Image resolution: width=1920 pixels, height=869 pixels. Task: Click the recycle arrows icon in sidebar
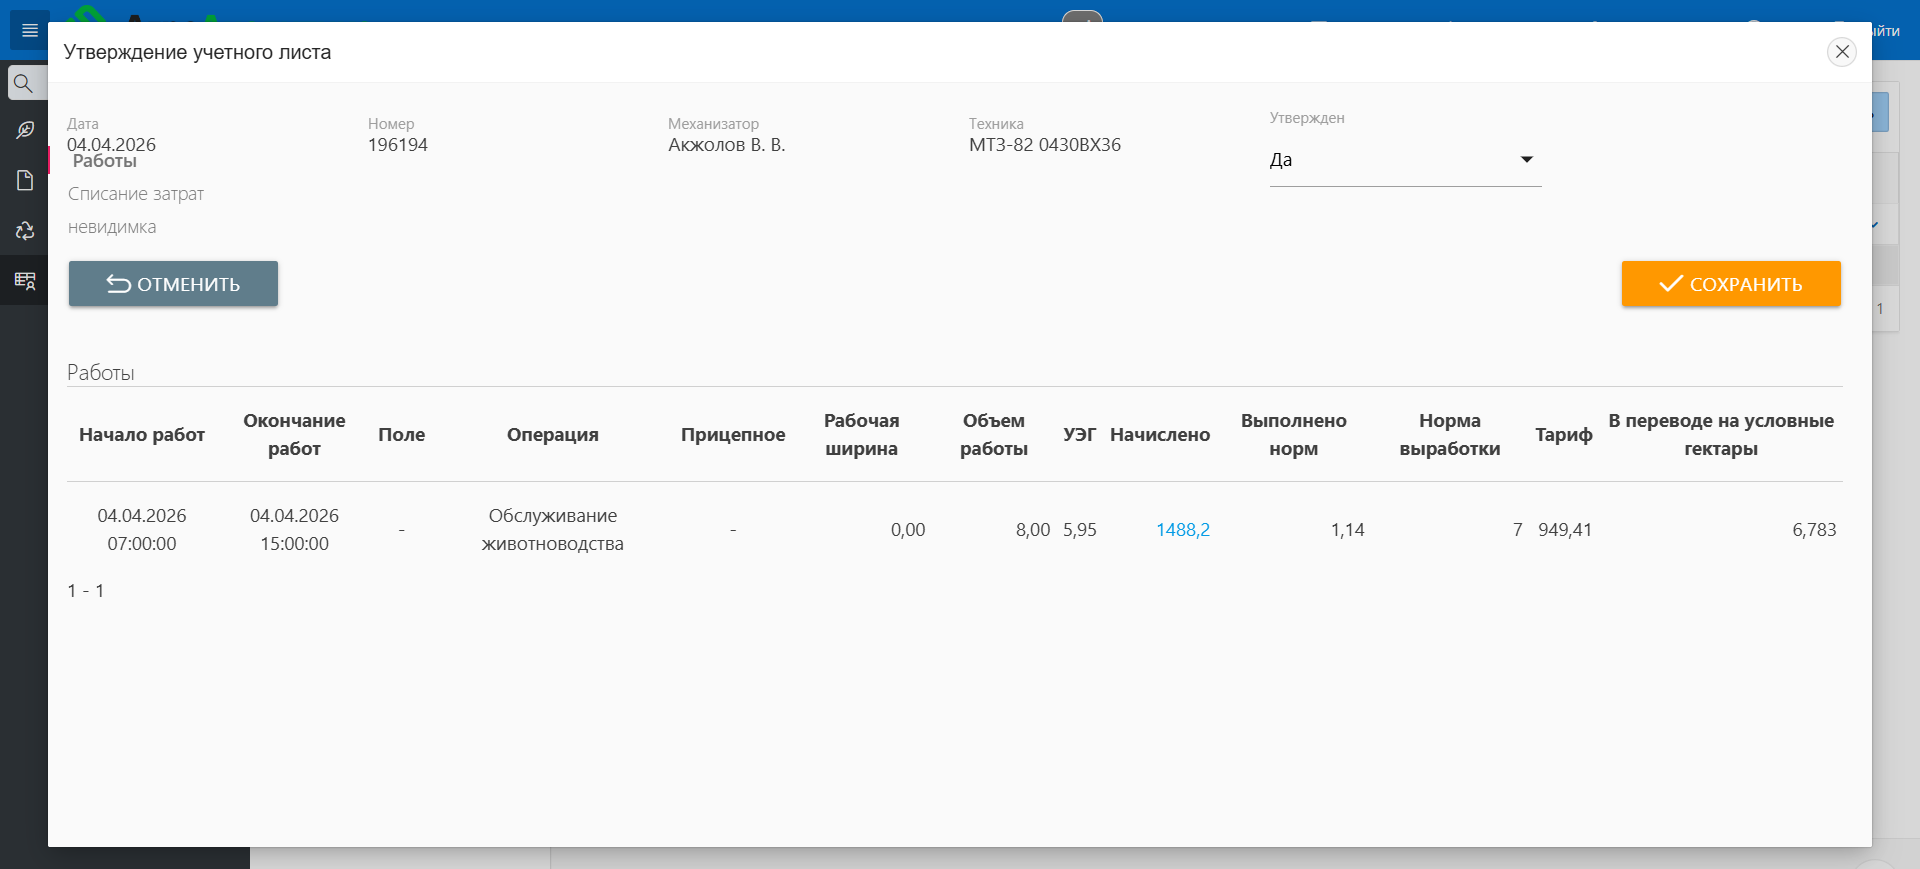point(24,231)
